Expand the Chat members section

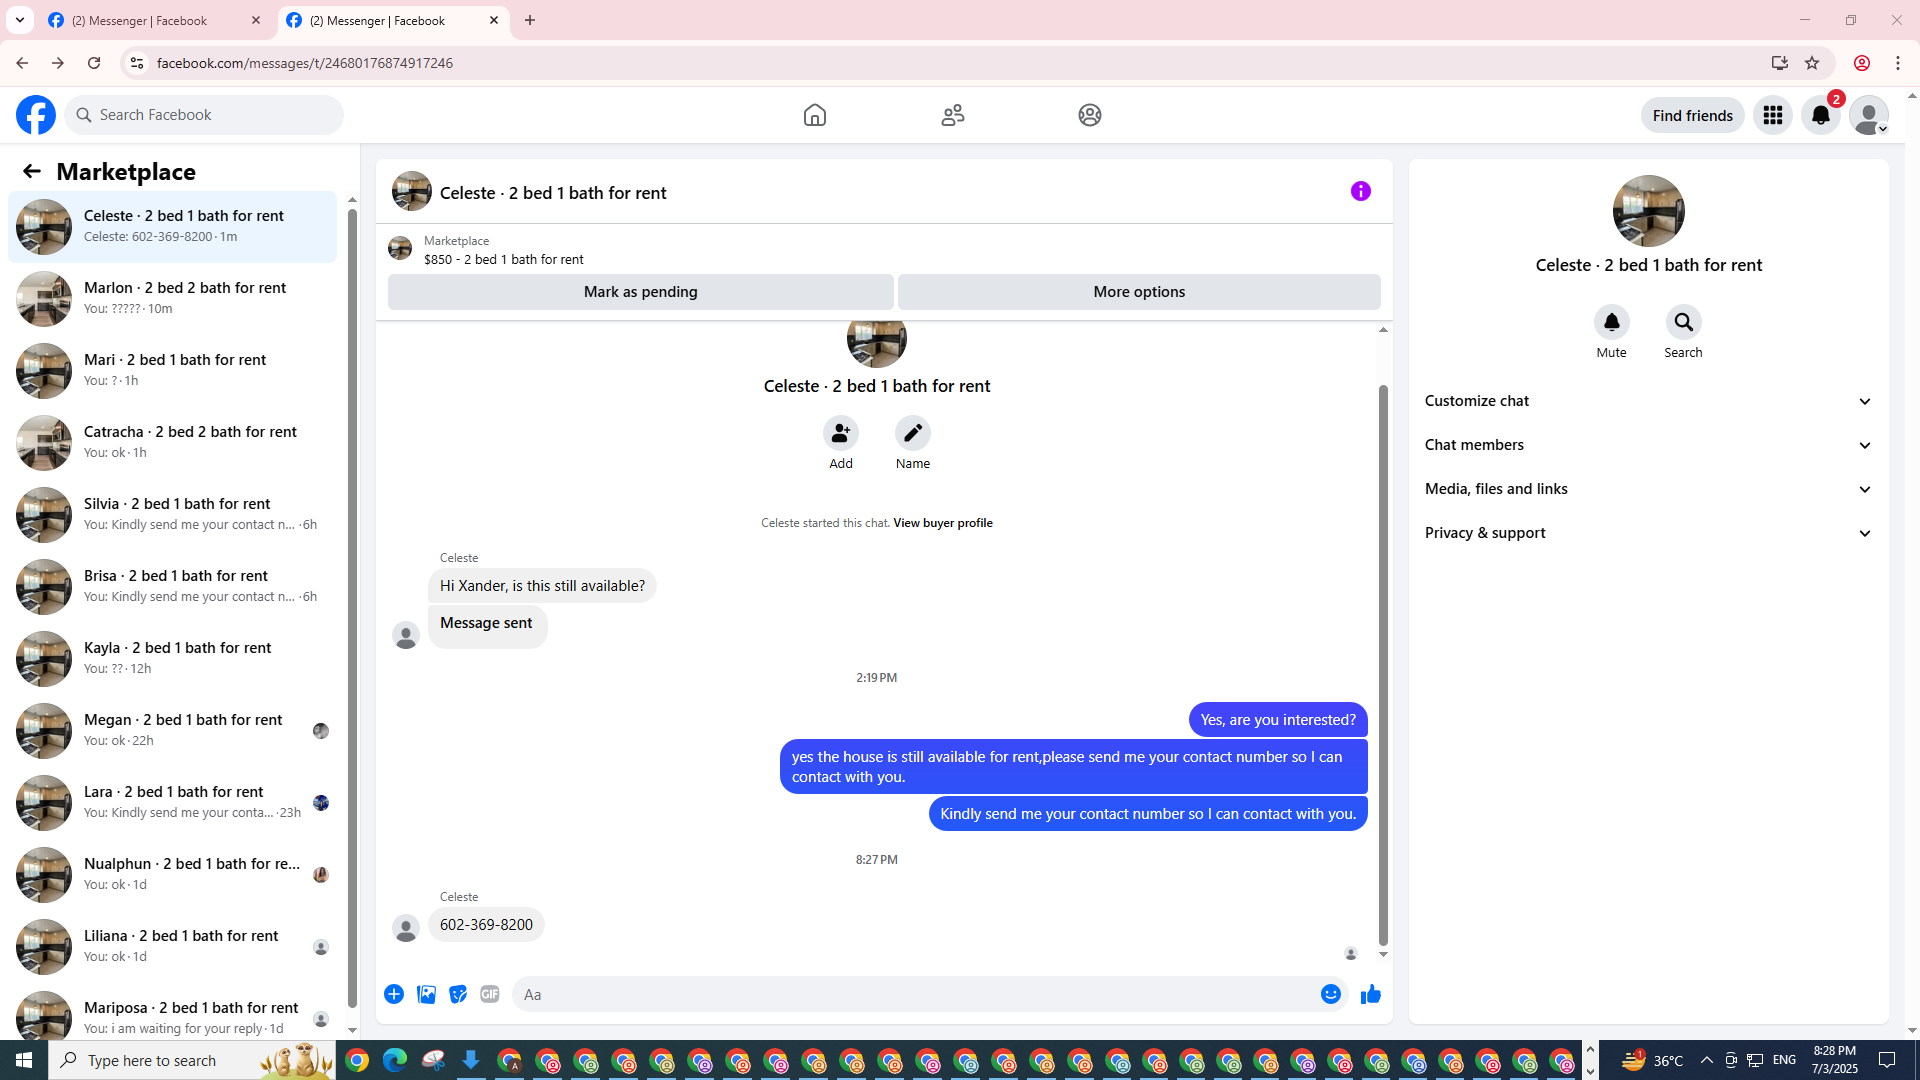1647,445
